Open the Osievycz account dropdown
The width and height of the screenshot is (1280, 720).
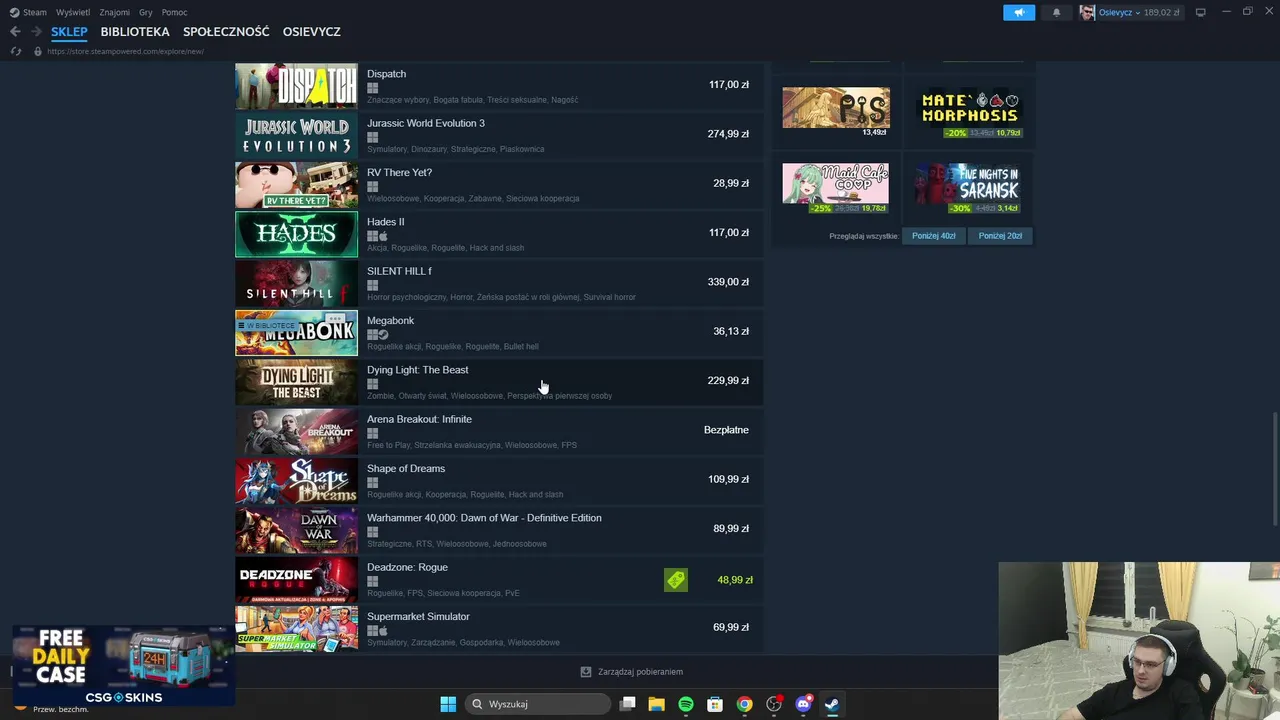tap(1119, 12)
